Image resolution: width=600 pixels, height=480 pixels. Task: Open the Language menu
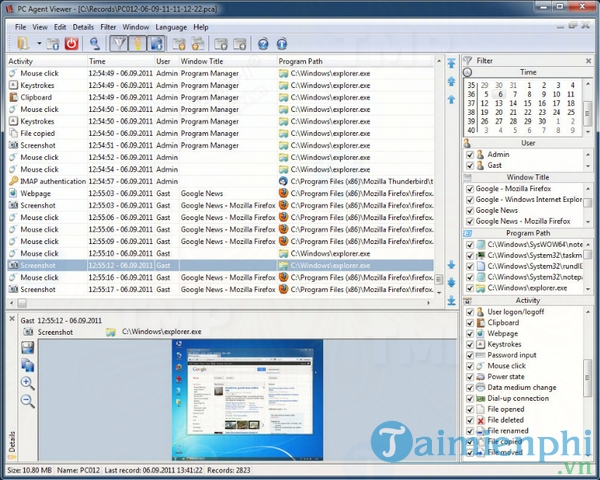tap(171, 27)
